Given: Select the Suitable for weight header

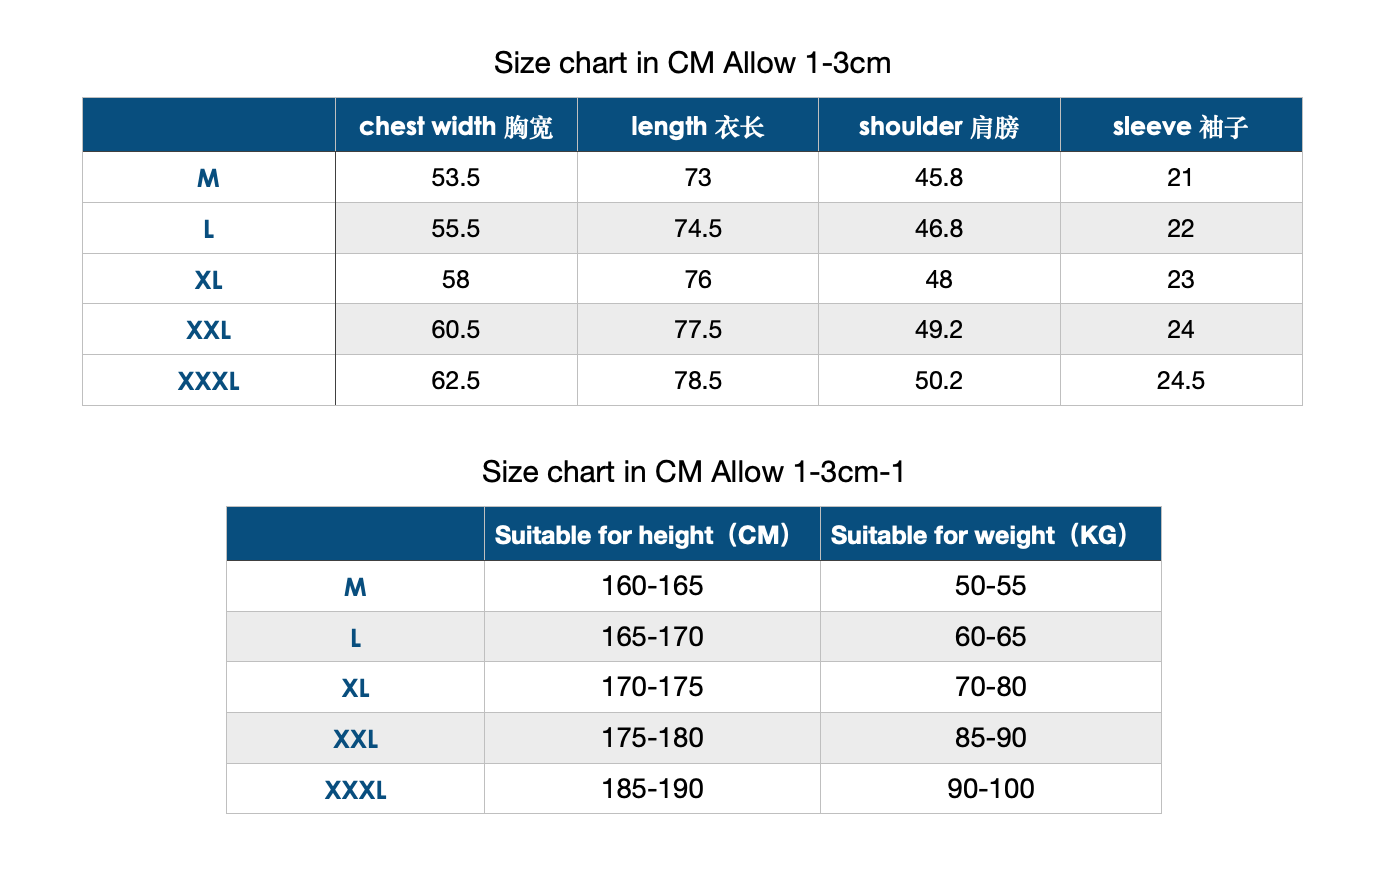Looking at the screenshot, I should (x=991, y=535).
